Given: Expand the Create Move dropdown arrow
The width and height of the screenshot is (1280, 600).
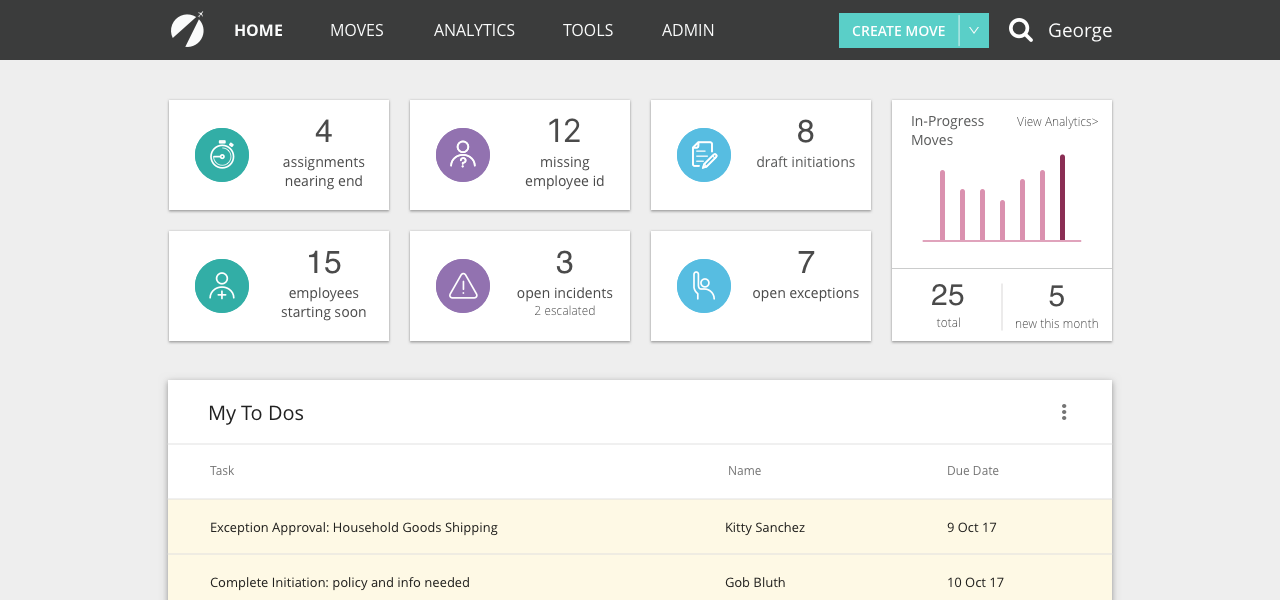Looking at the screenshot, I should tap(974, 31).
